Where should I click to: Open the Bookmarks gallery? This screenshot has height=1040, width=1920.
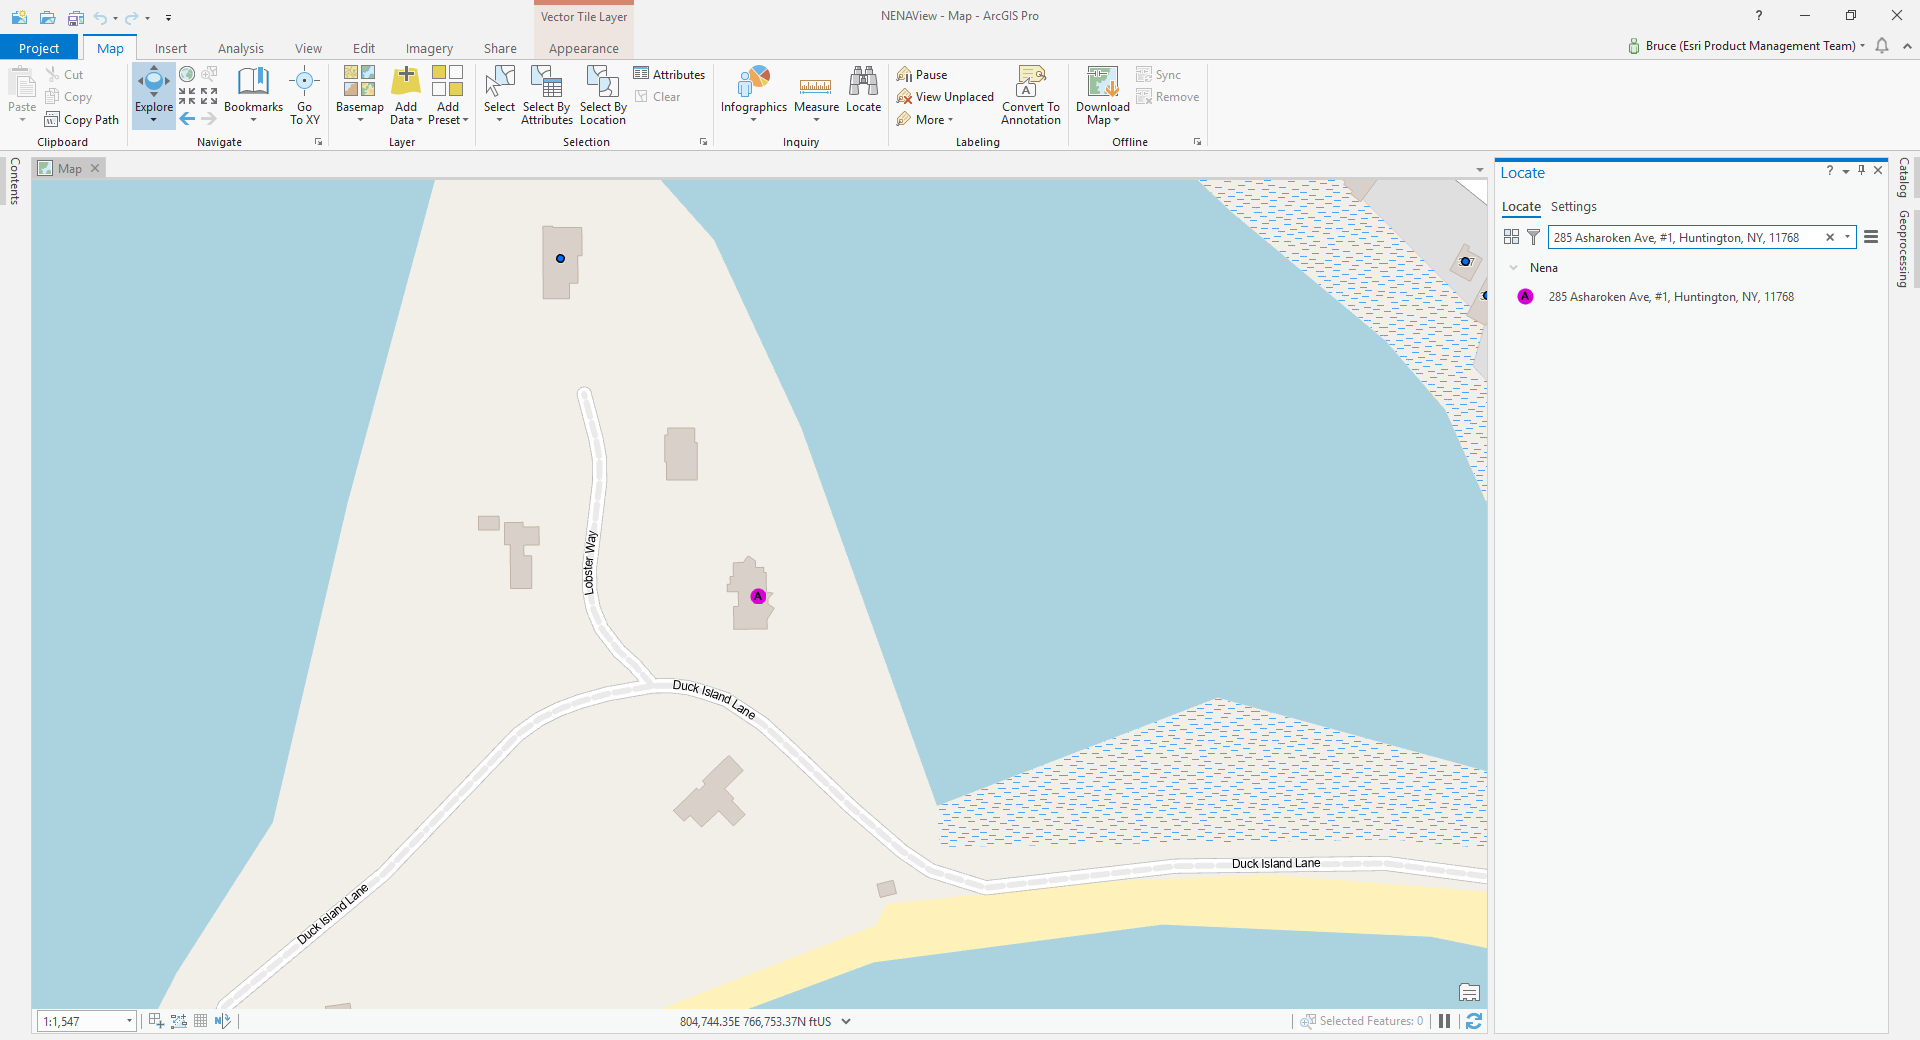coord(253,95)
